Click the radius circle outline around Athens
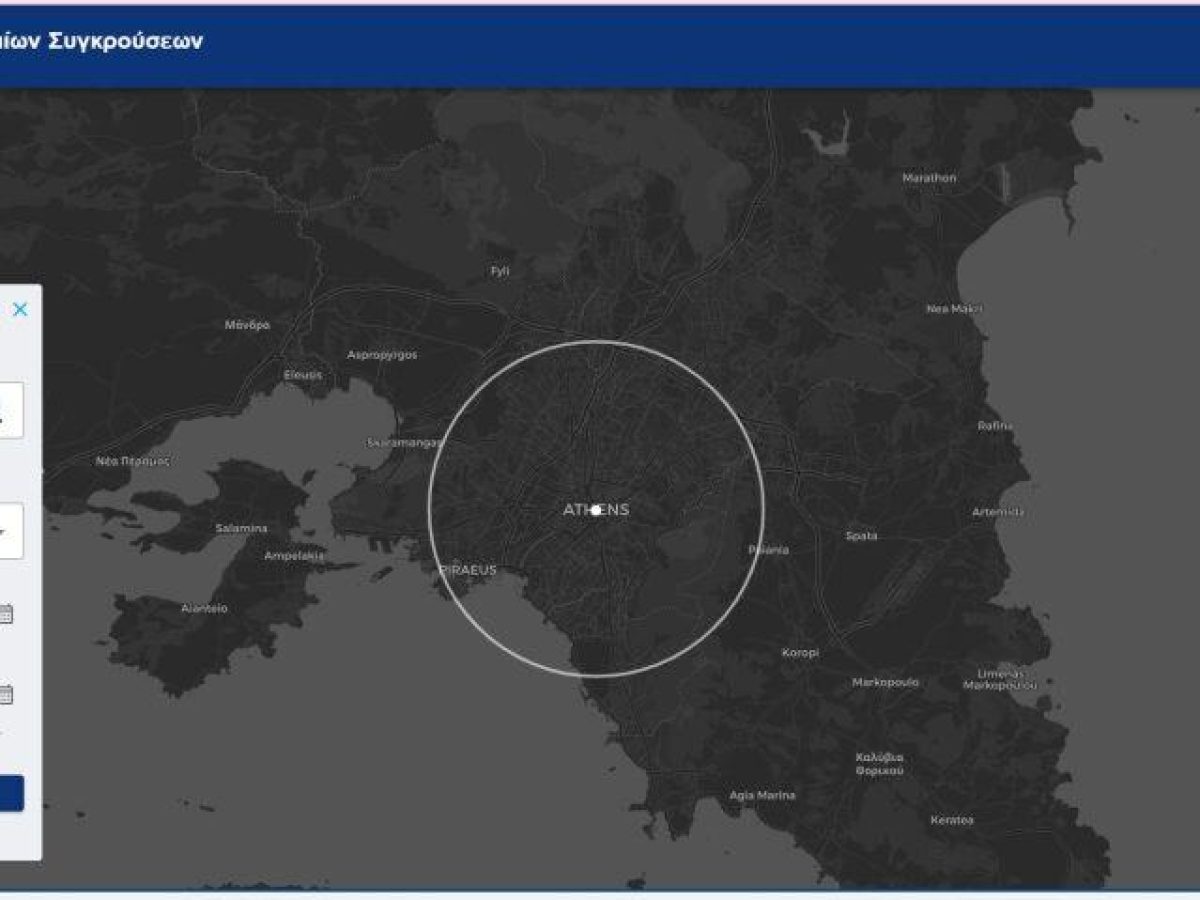 tap(597, 343)
